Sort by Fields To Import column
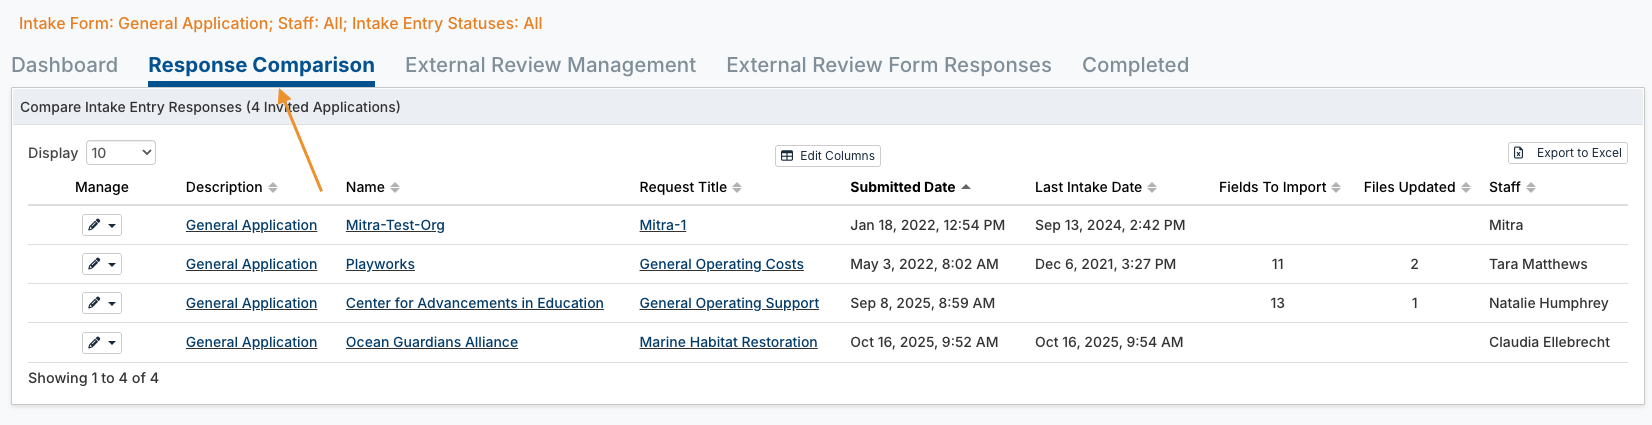 (x=1279, y=187)
